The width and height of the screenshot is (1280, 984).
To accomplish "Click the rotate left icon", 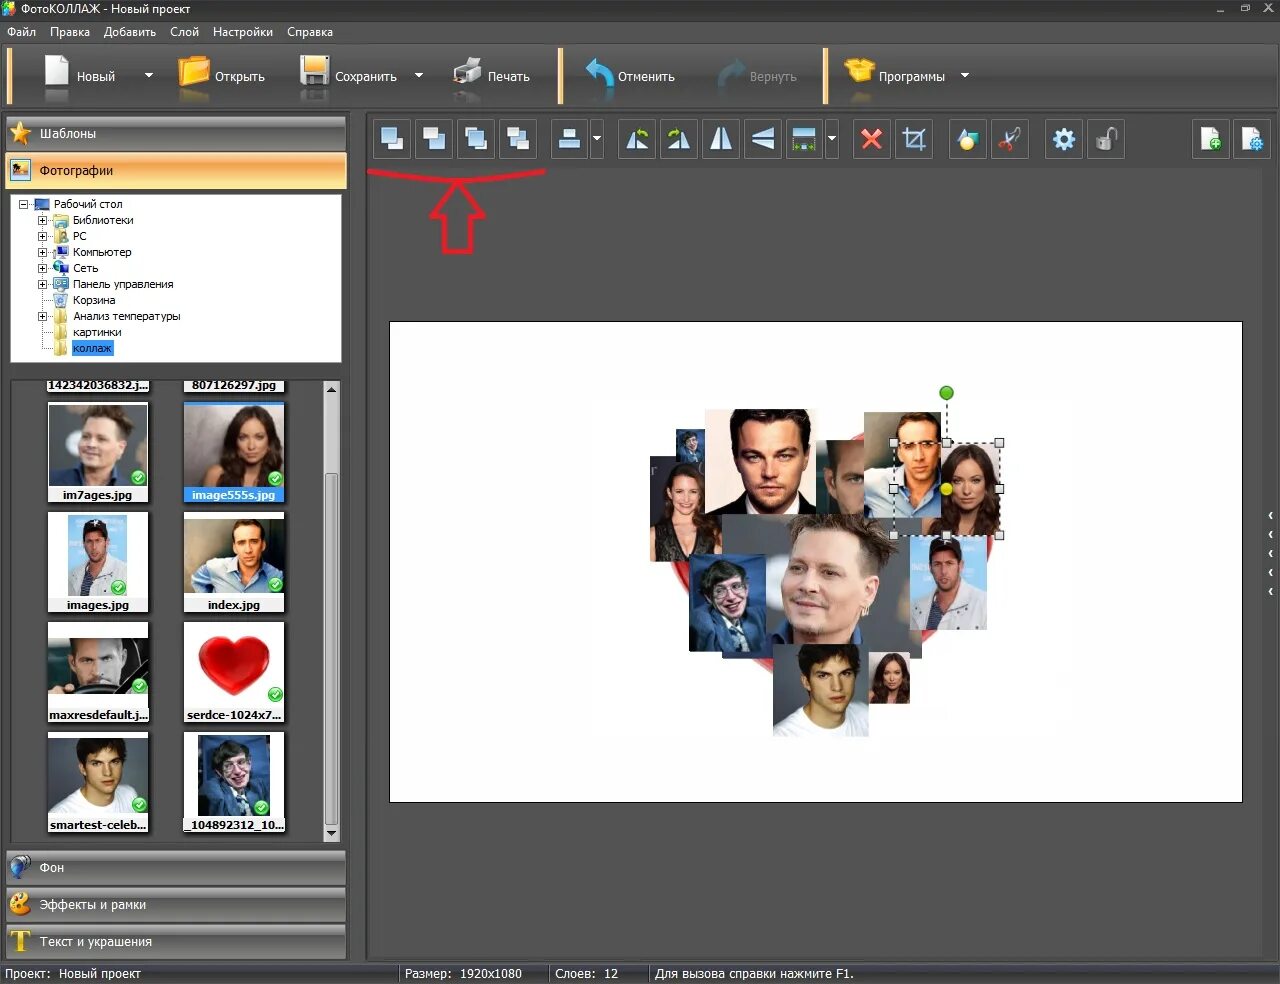I will click(637, 139).
